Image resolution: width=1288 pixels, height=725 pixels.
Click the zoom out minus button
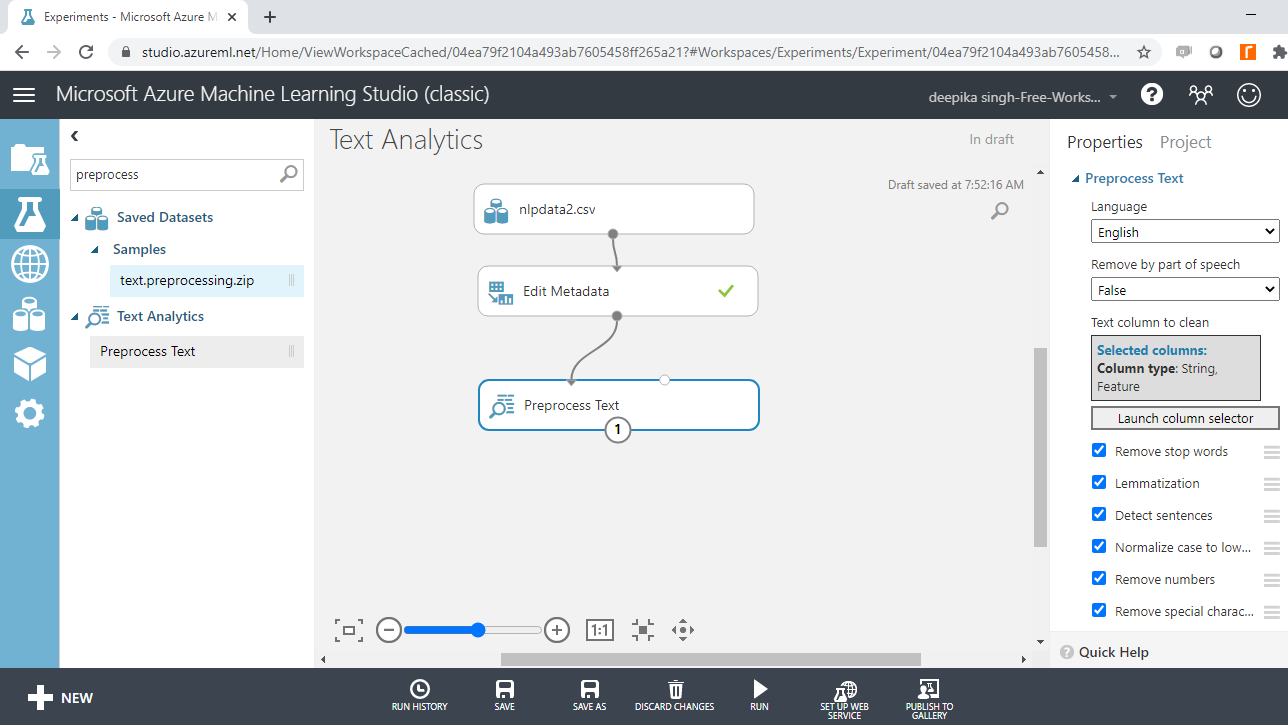tap(389, 630)
